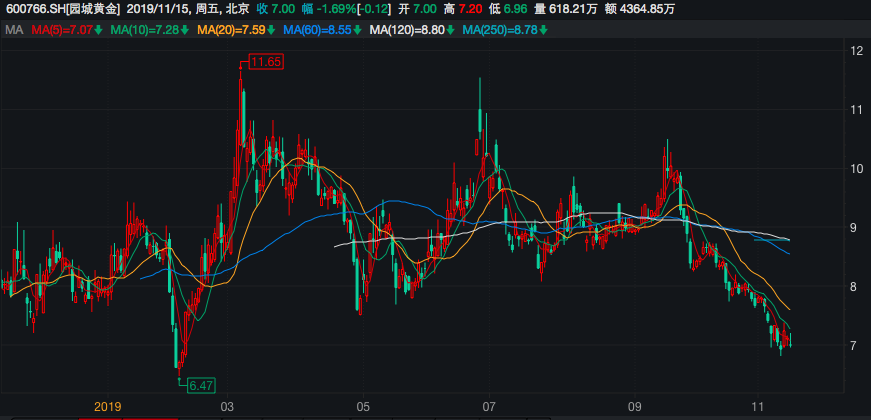Image resolution: width=871 pixels, height=420 pixels.
Task: Click the 11 month label on time axis
Action: [x=757, y=407]
